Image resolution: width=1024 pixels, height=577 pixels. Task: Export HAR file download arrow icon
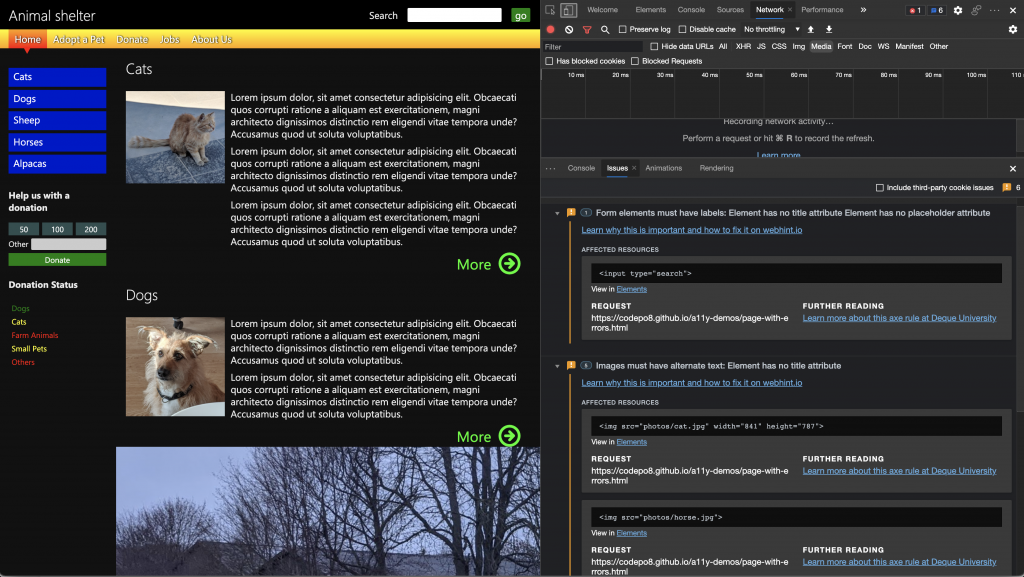pos(829,29)
